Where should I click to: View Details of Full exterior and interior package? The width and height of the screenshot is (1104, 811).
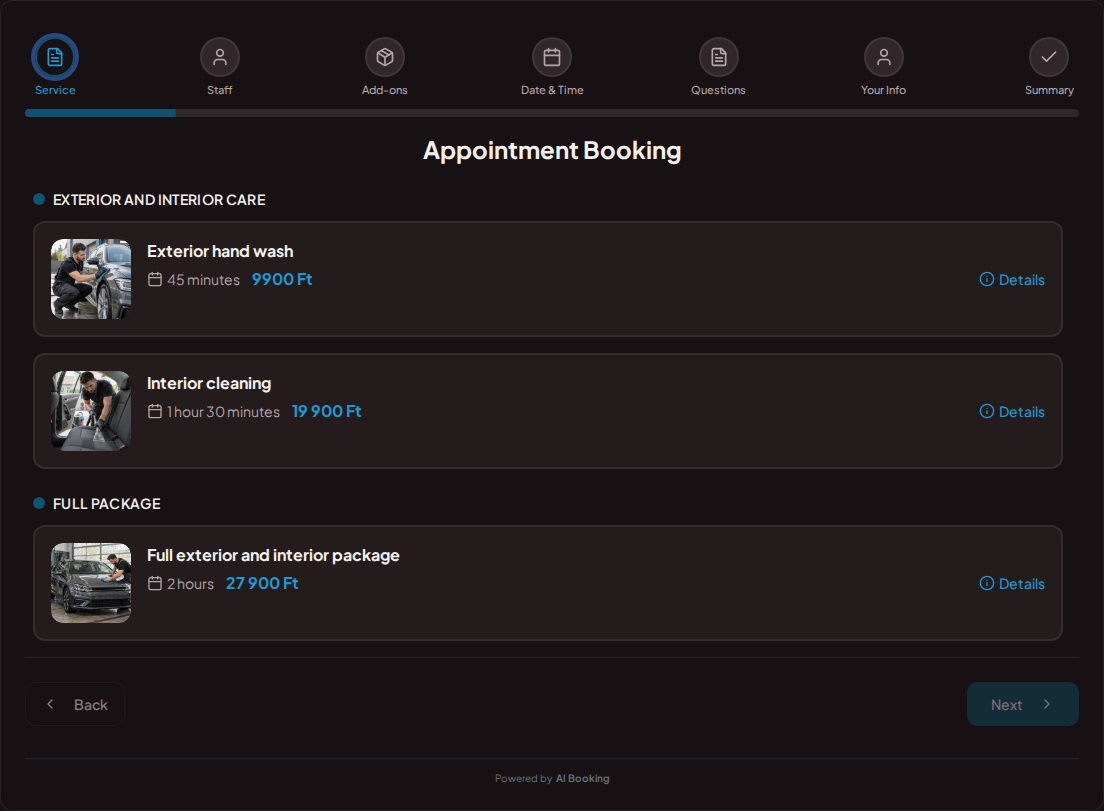[x=1012, y=584]
